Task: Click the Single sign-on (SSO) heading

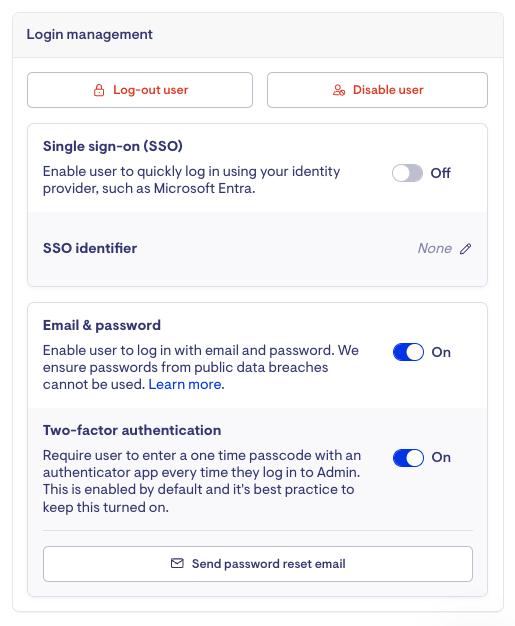Action: [x=113, y=146]
